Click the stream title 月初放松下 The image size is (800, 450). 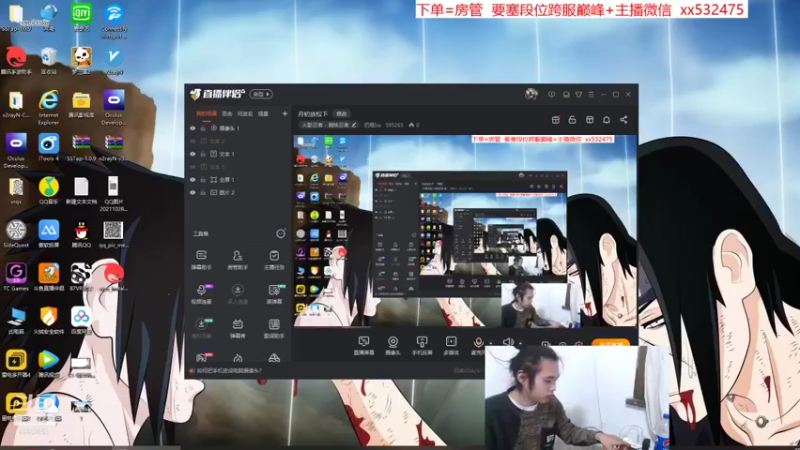point(312,114)
